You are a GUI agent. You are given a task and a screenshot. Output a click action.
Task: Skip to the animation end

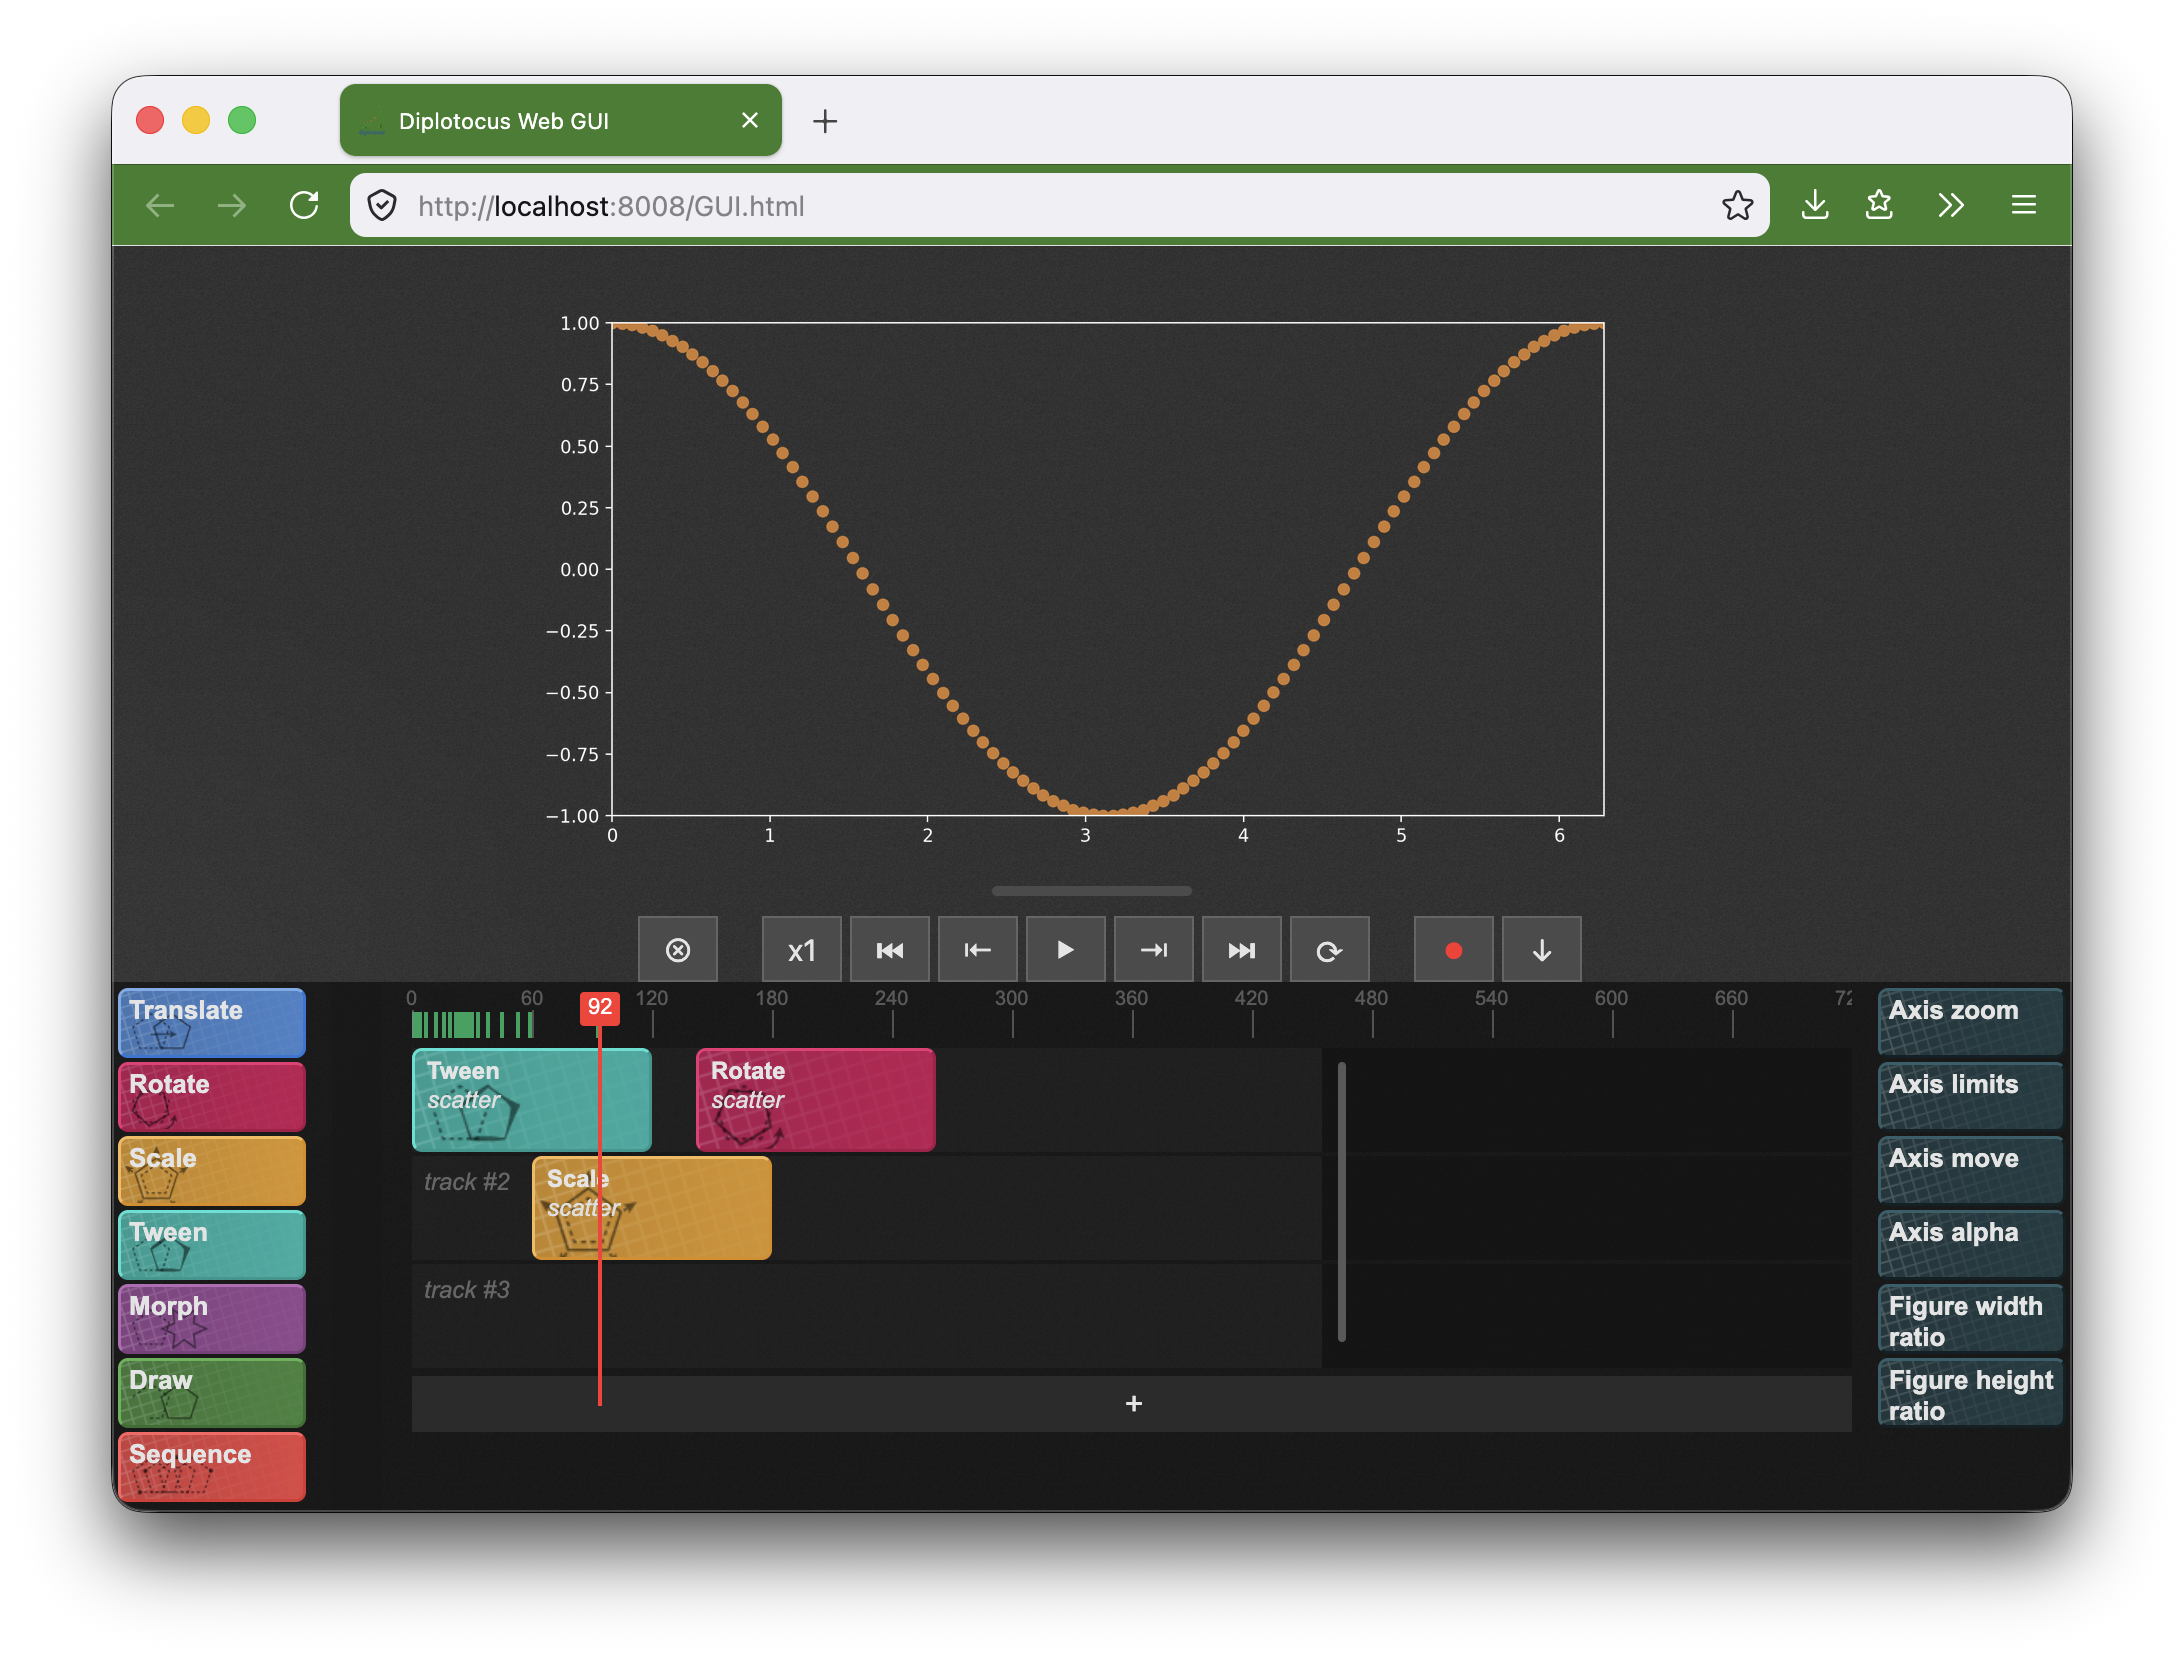(1241, 950)
